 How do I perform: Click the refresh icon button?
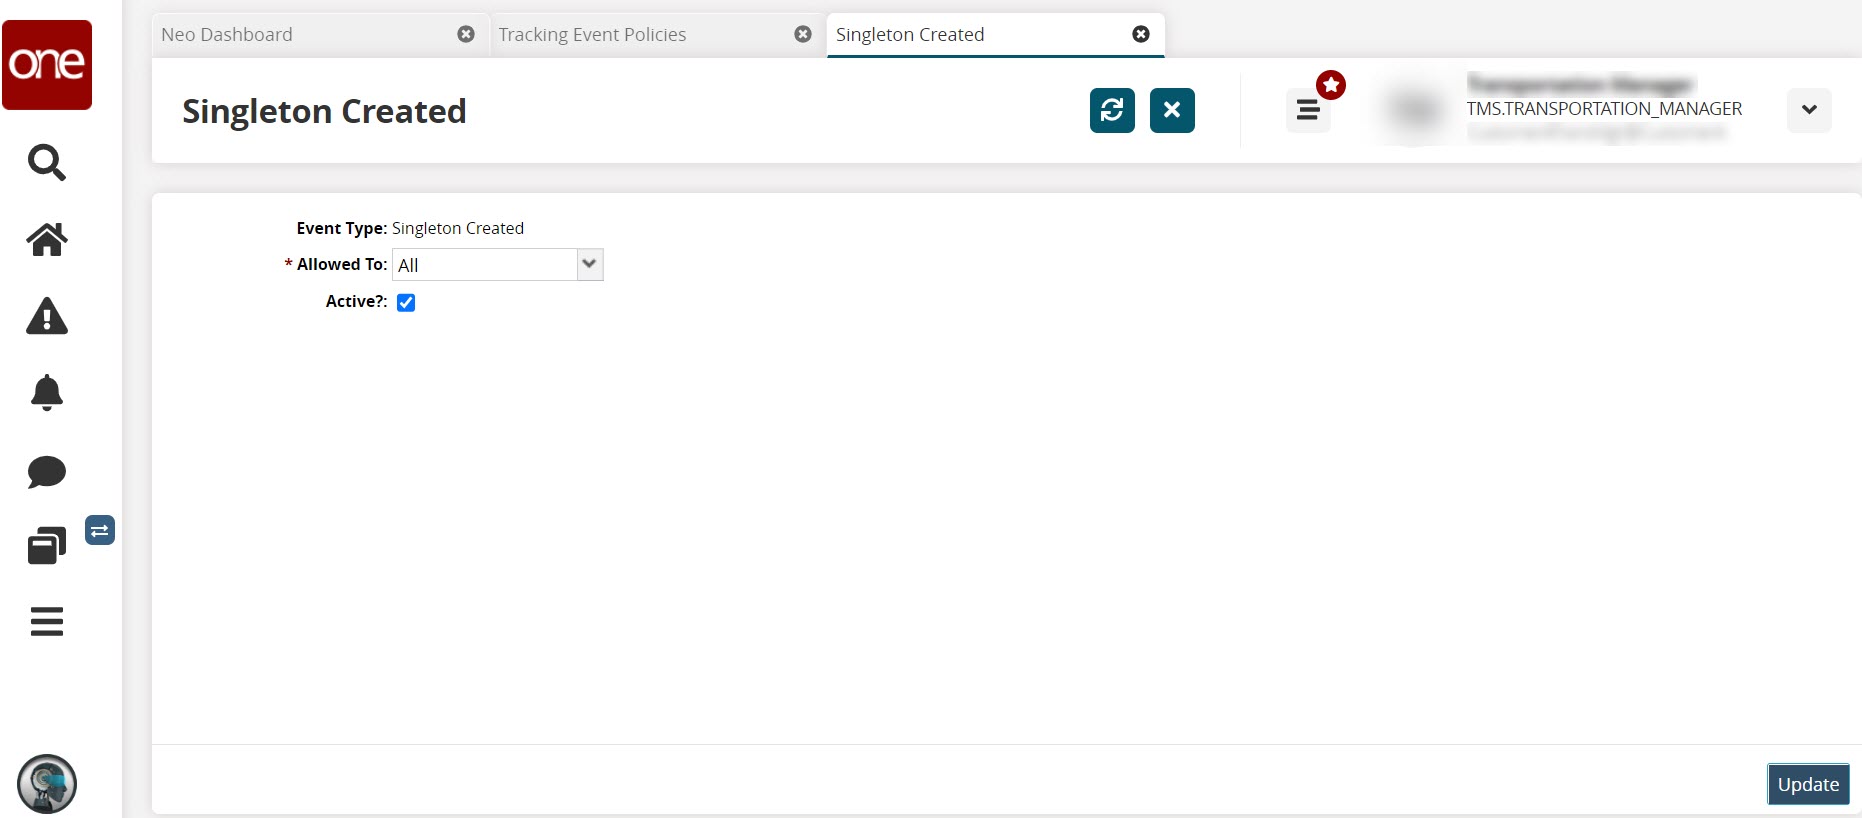1112,110
